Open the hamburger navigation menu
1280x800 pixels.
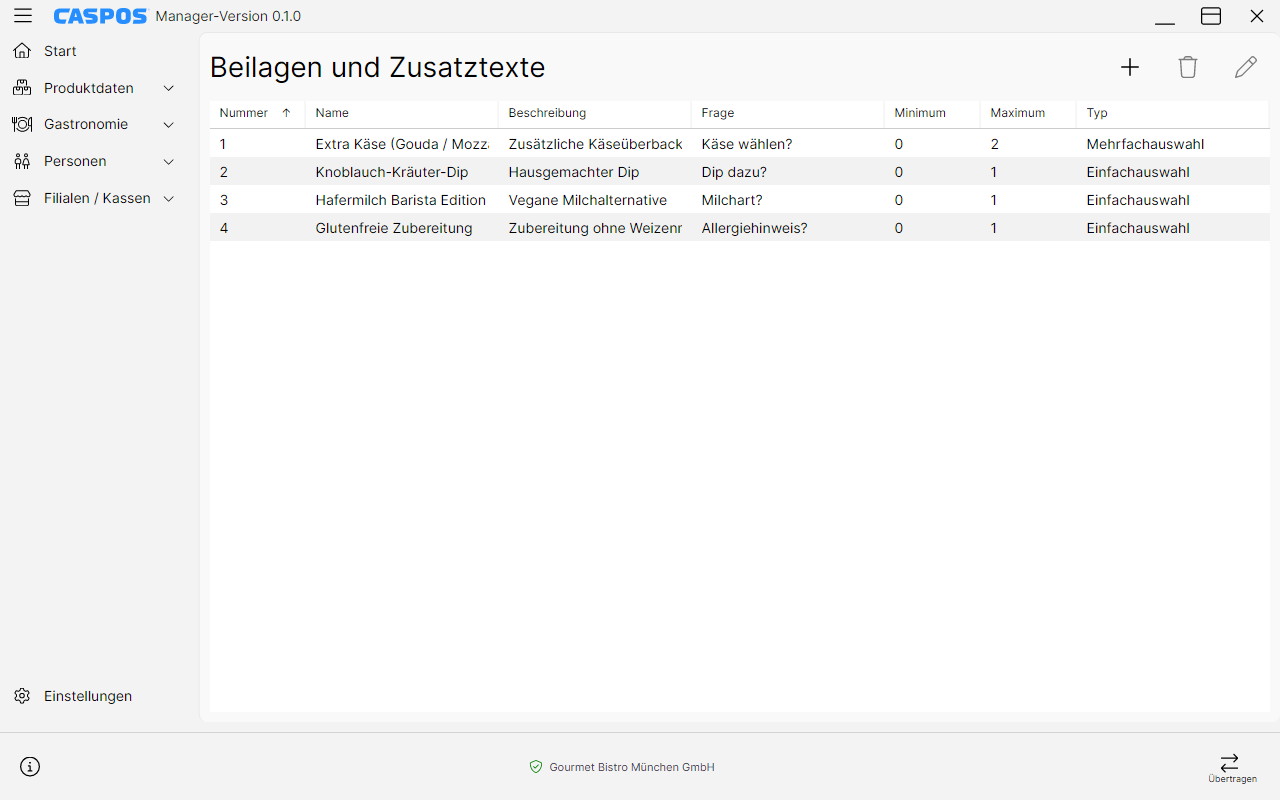point(22,16)
